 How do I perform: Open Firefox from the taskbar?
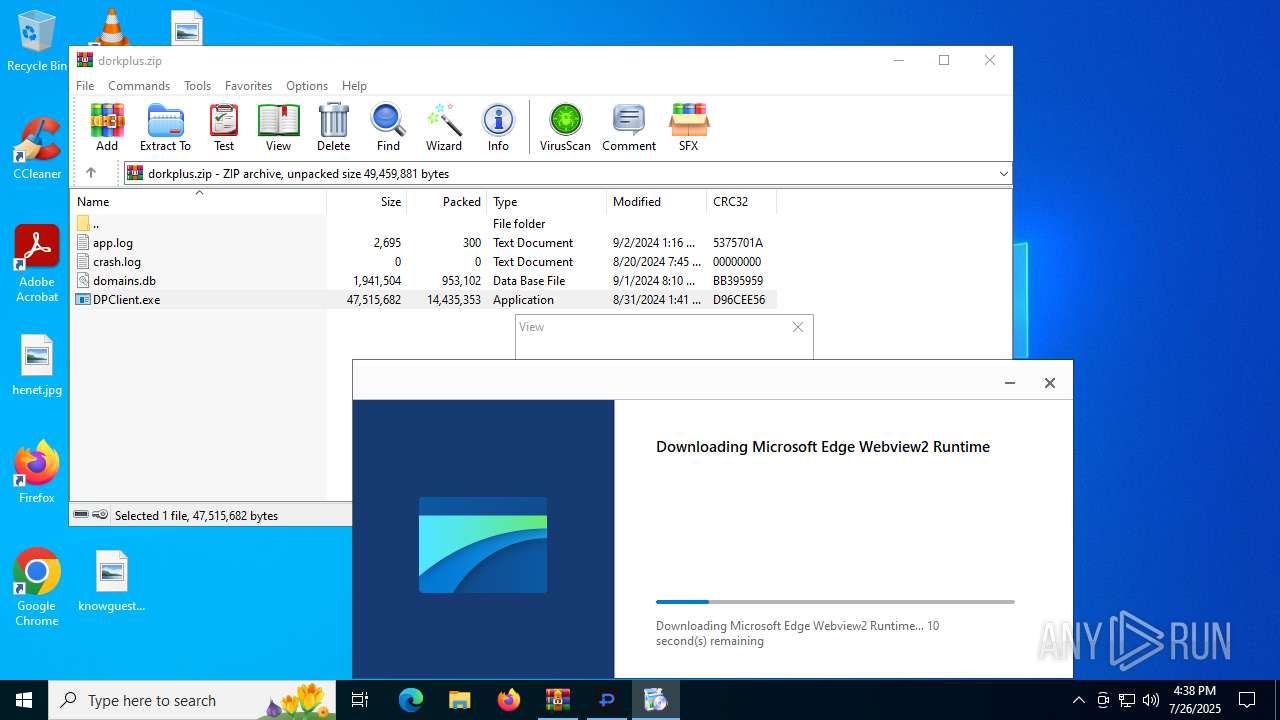509,700
